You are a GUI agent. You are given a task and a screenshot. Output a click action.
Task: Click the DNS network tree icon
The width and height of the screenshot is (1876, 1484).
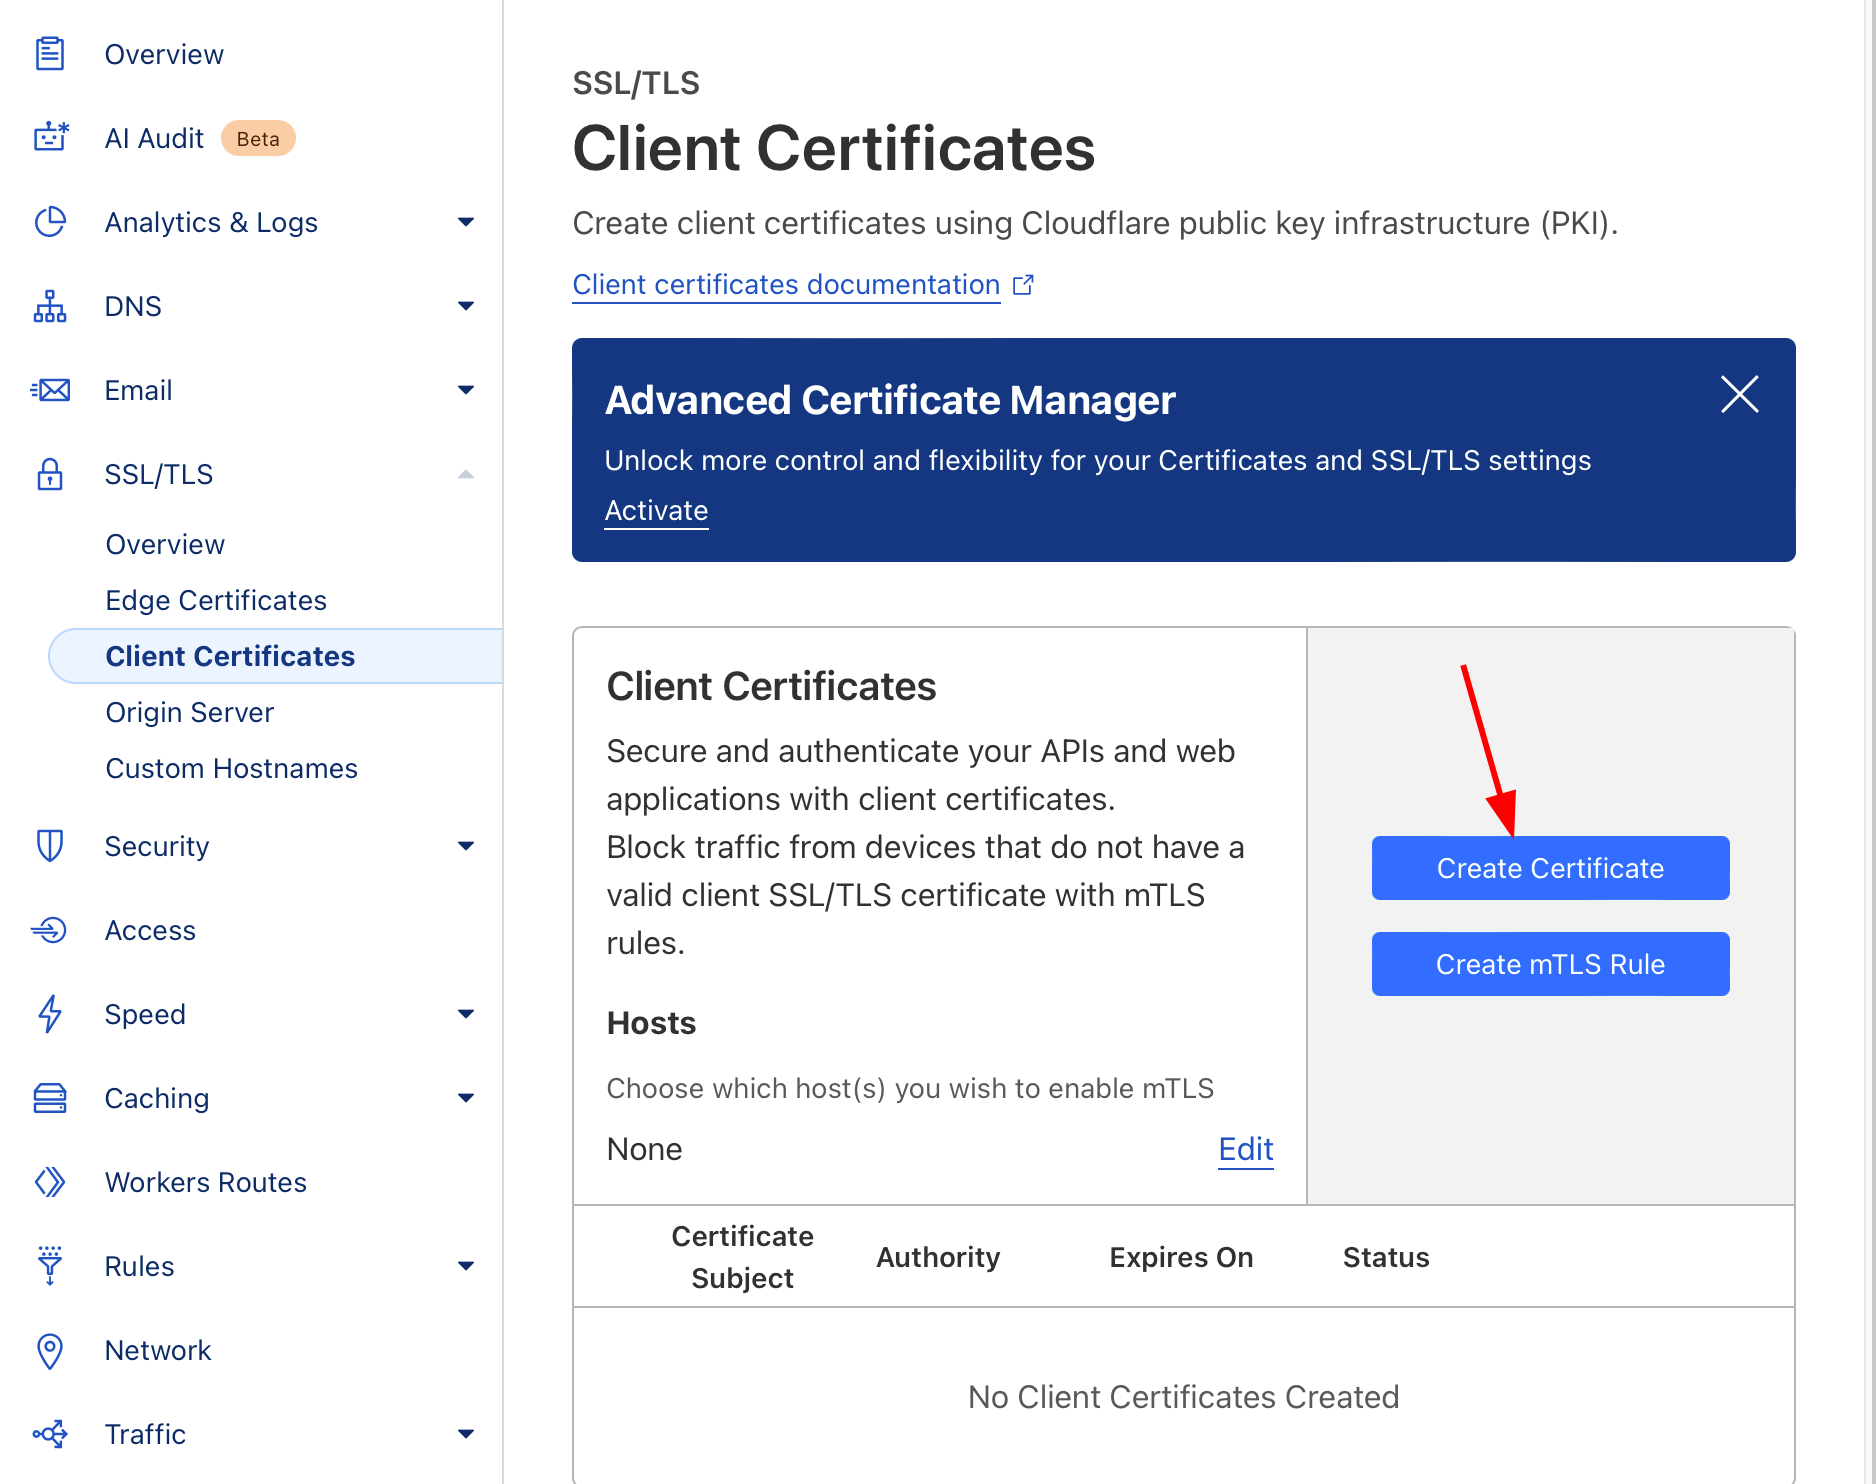tap(50, 306)
